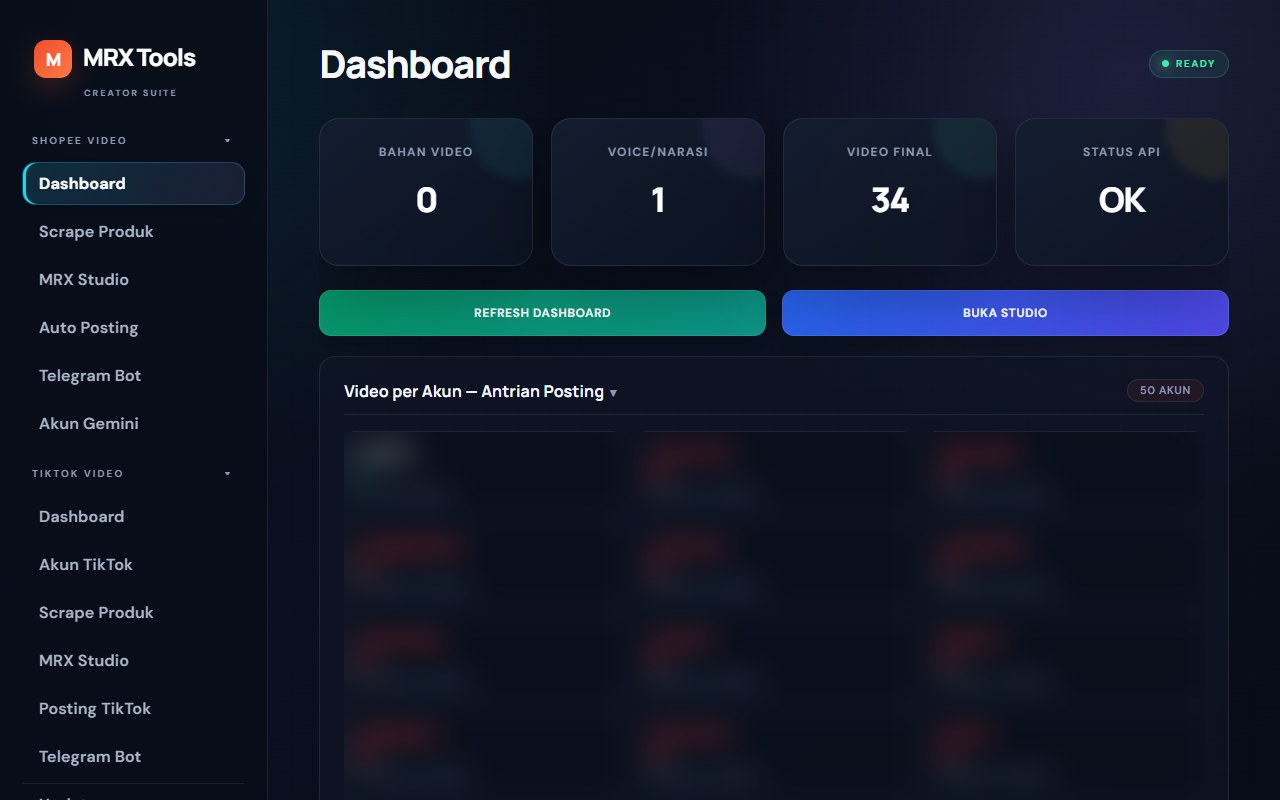
Task: Go to Auto Posting page
Action: click(x=134, y=327)
